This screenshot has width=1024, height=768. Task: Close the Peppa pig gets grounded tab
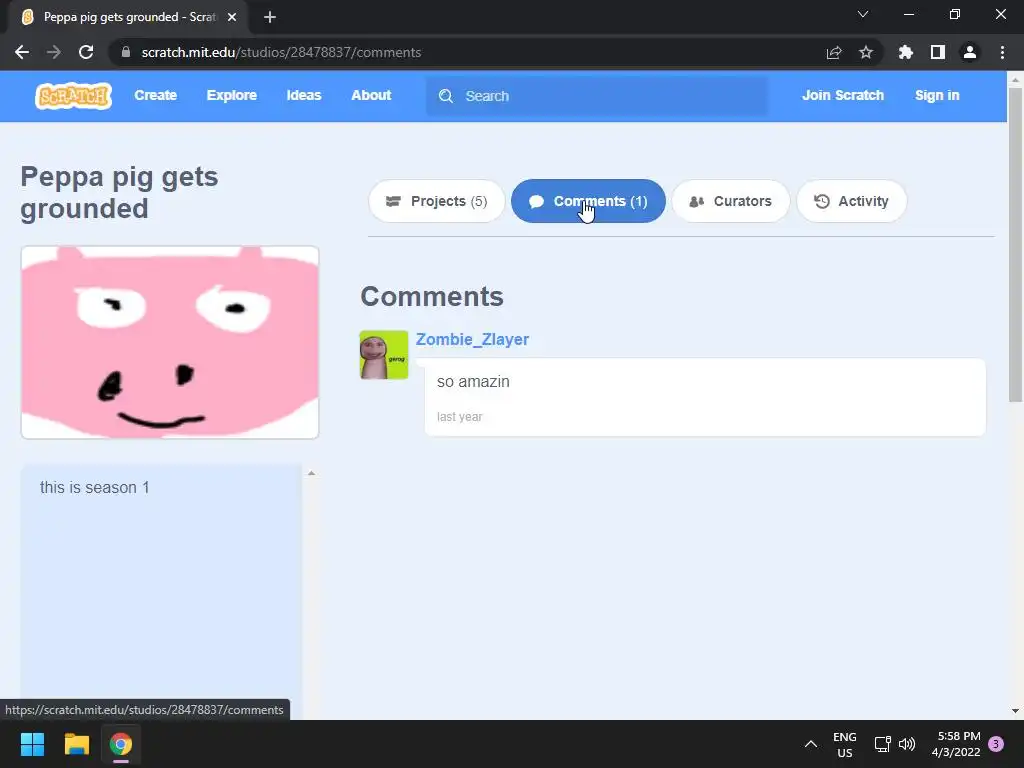232,17
